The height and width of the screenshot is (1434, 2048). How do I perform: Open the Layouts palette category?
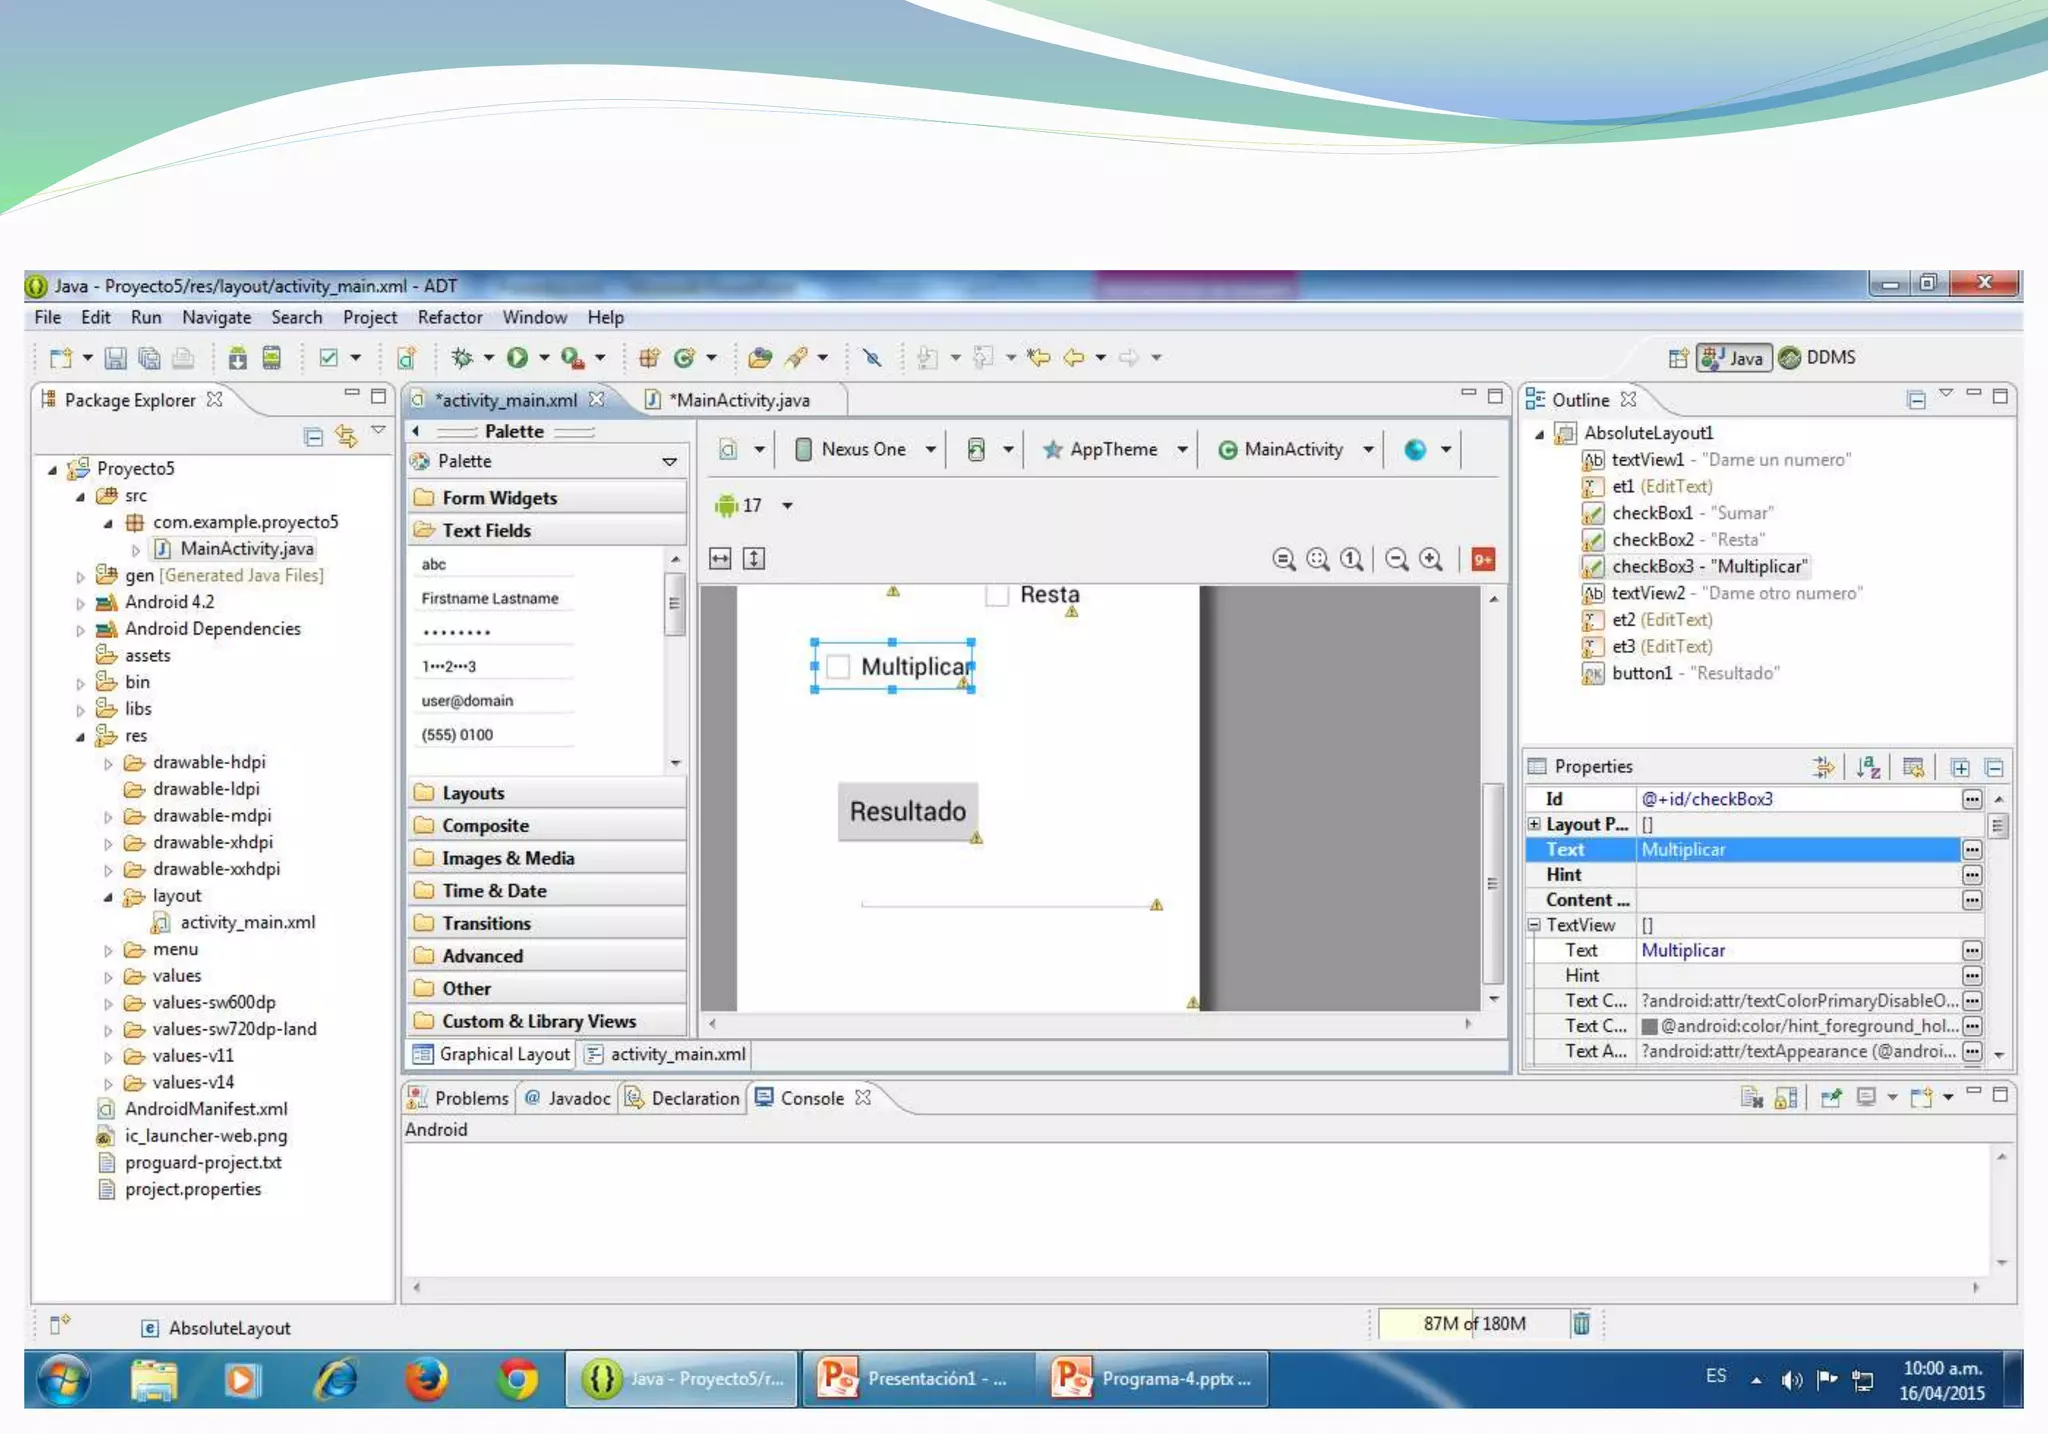coord(473,793)
